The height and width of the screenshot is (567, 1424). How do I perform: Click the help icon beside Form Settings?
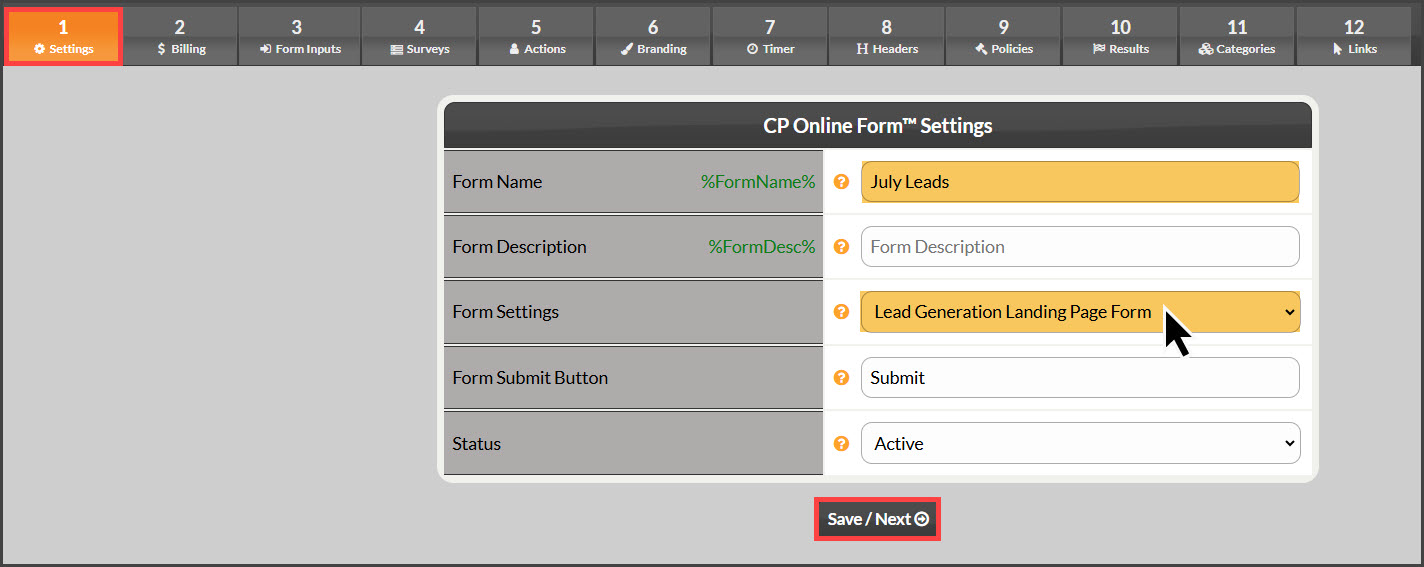(x=842, y=312)
